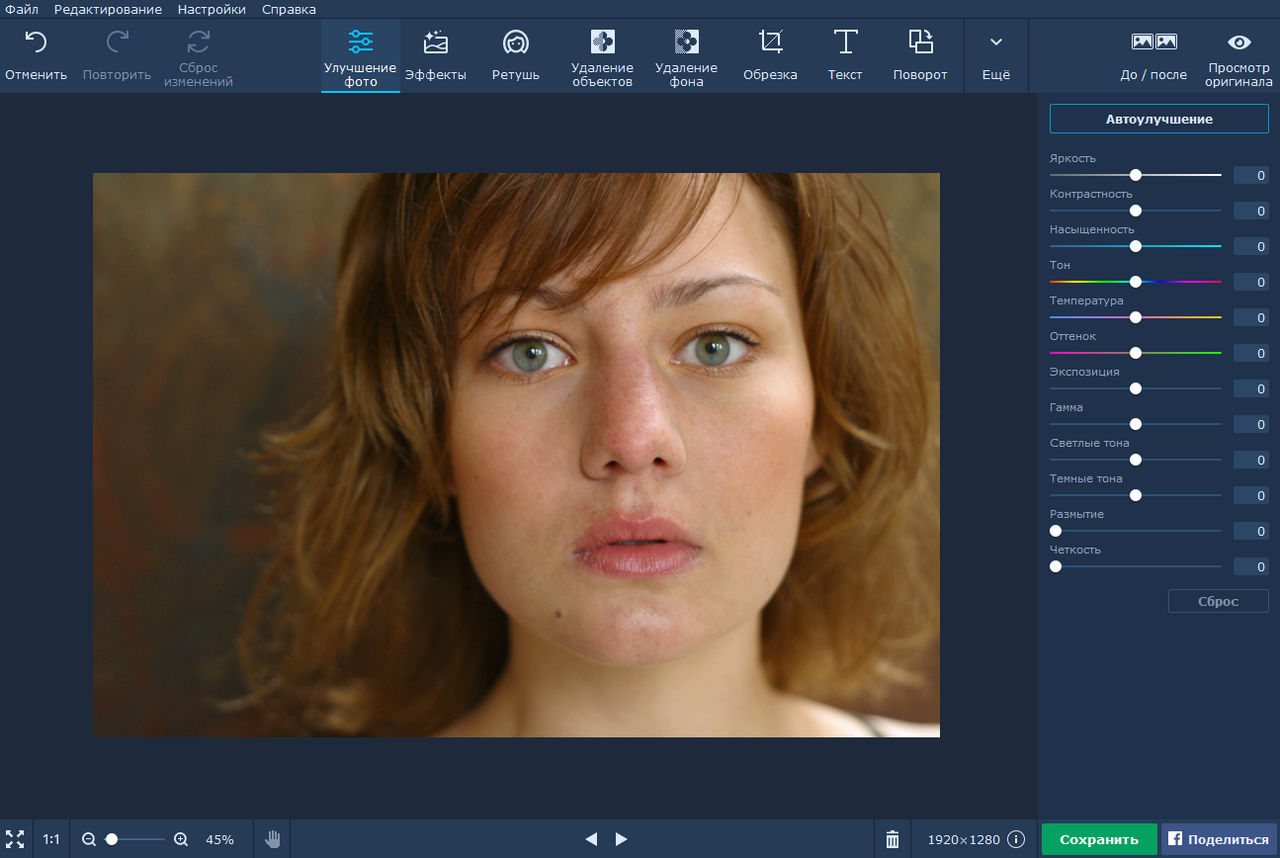Image resolution: width=1280 pixels, height=858 pixels.
Task: Click the Оттенок slider
Action: coord(1136,353)
